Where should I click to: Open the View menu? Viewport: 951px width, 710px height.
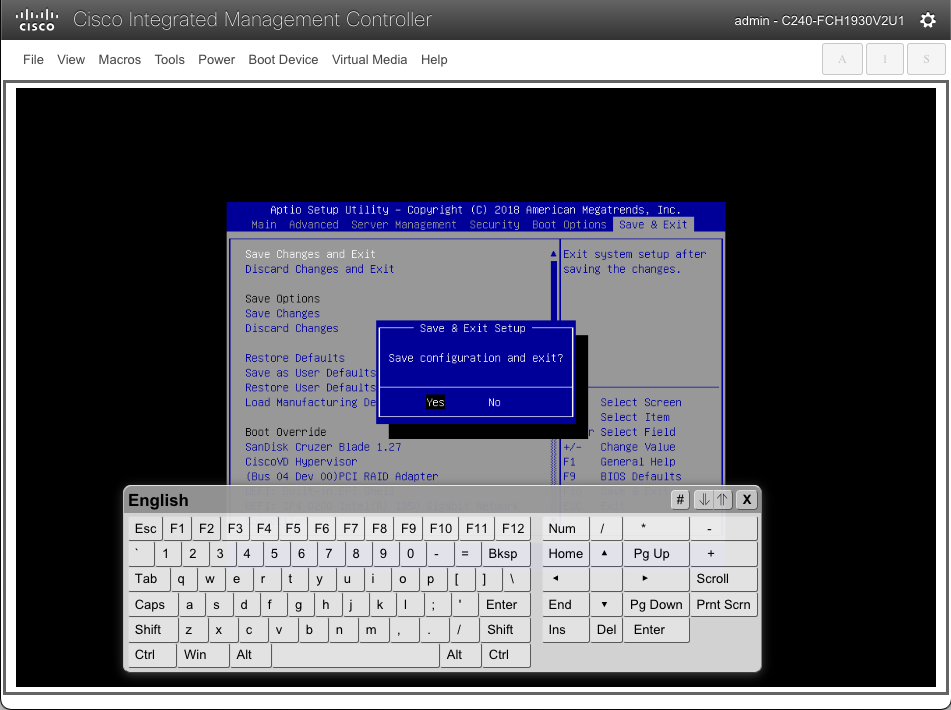pyautogui.click(x=71, y=59)
